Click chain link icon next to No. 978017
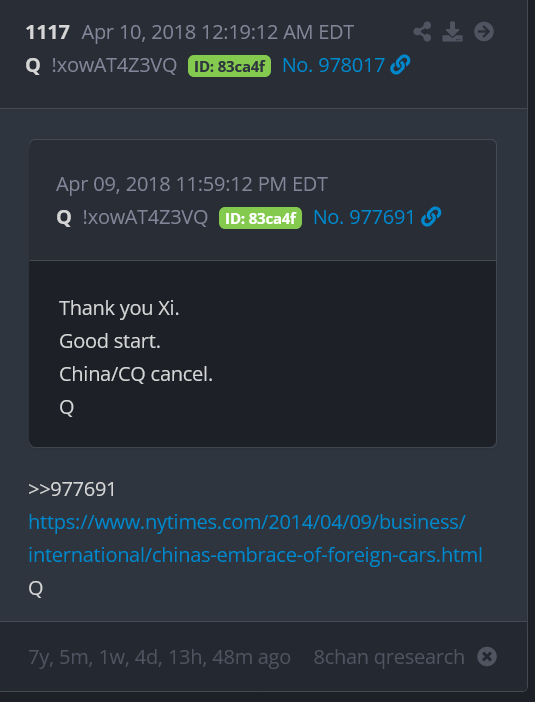 (x=400, y=65)
